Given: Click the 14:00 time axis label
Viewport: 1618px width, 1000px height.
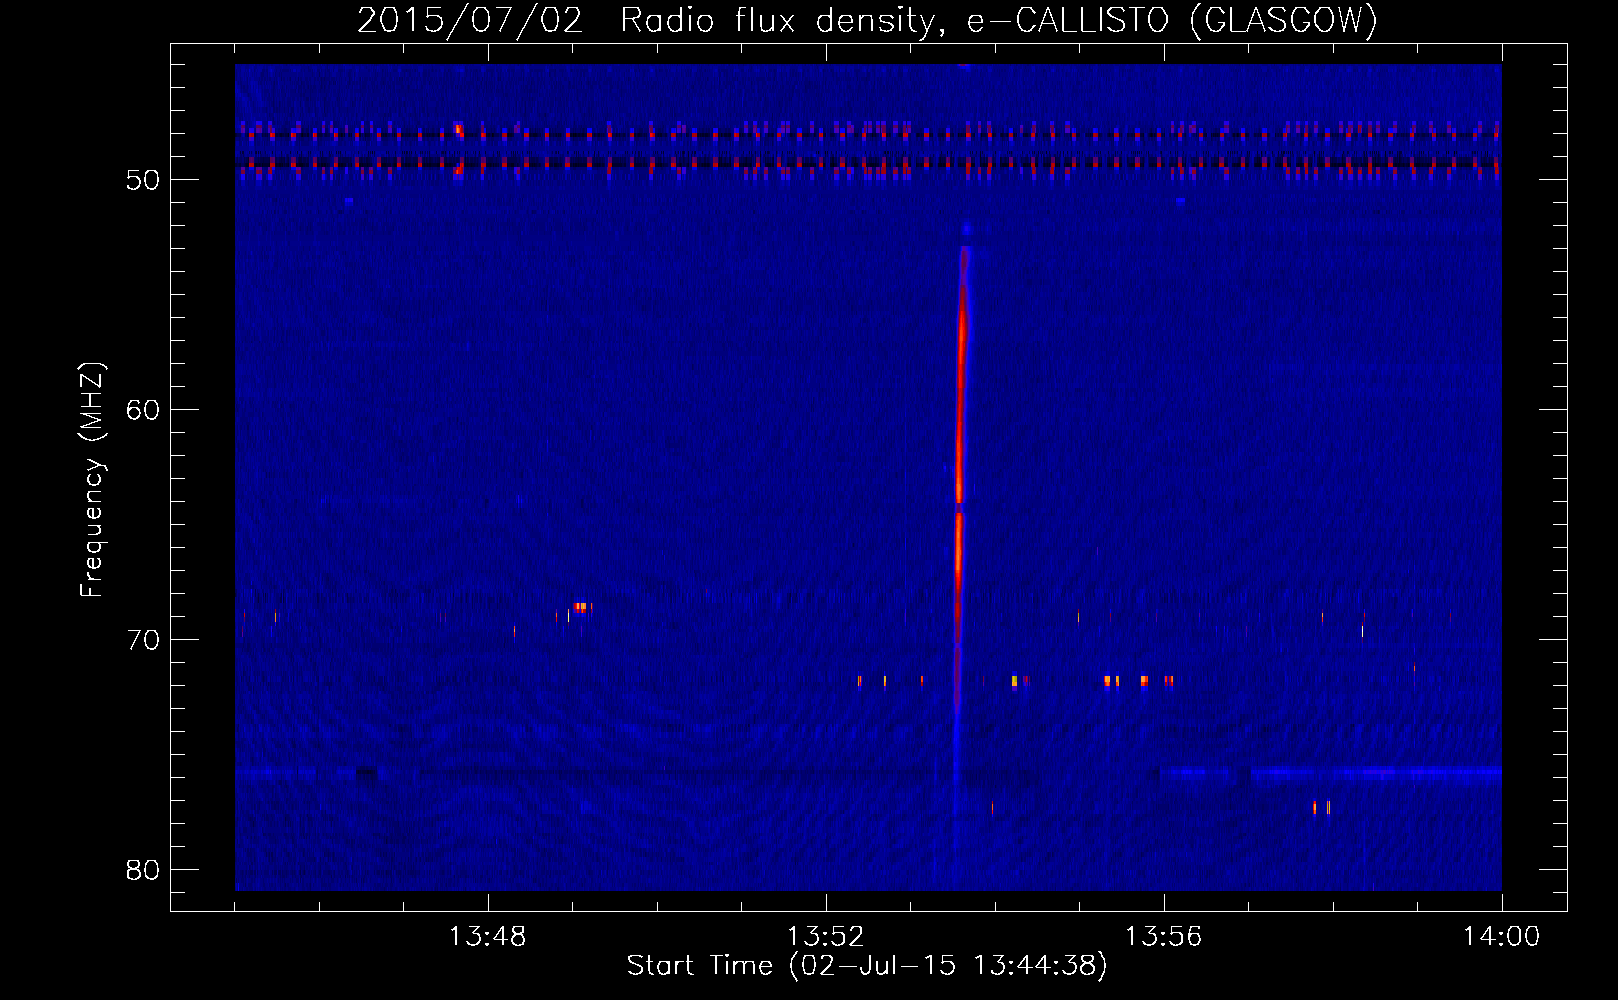Looking at the screenshot, I should (1501, 937).
